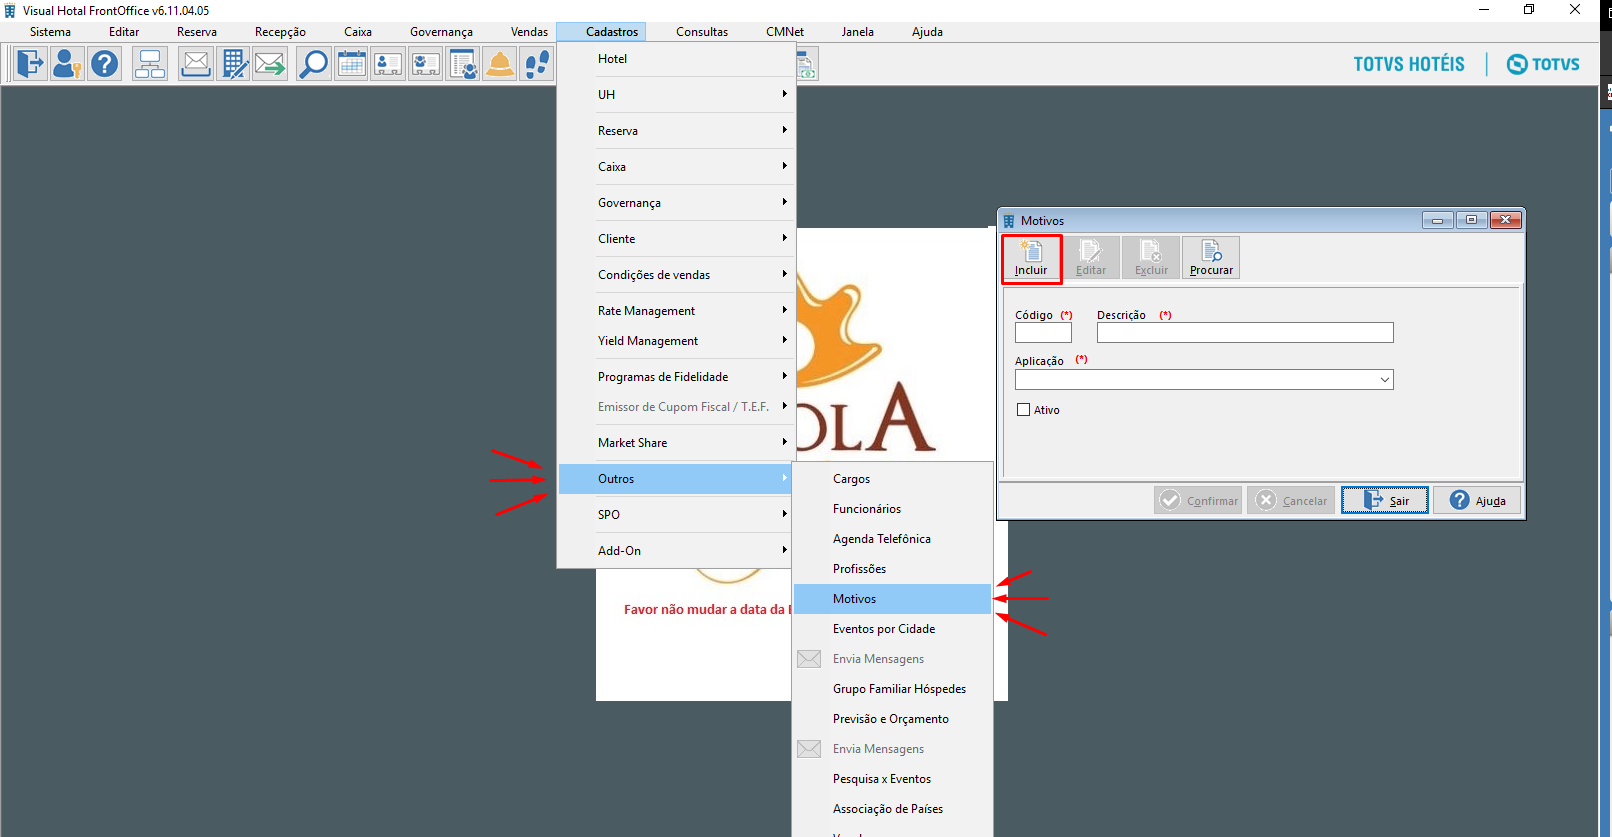This screenshot has height=837, width=1612.
Task: Open the Janela menu
Action: [x=858, y=32]
